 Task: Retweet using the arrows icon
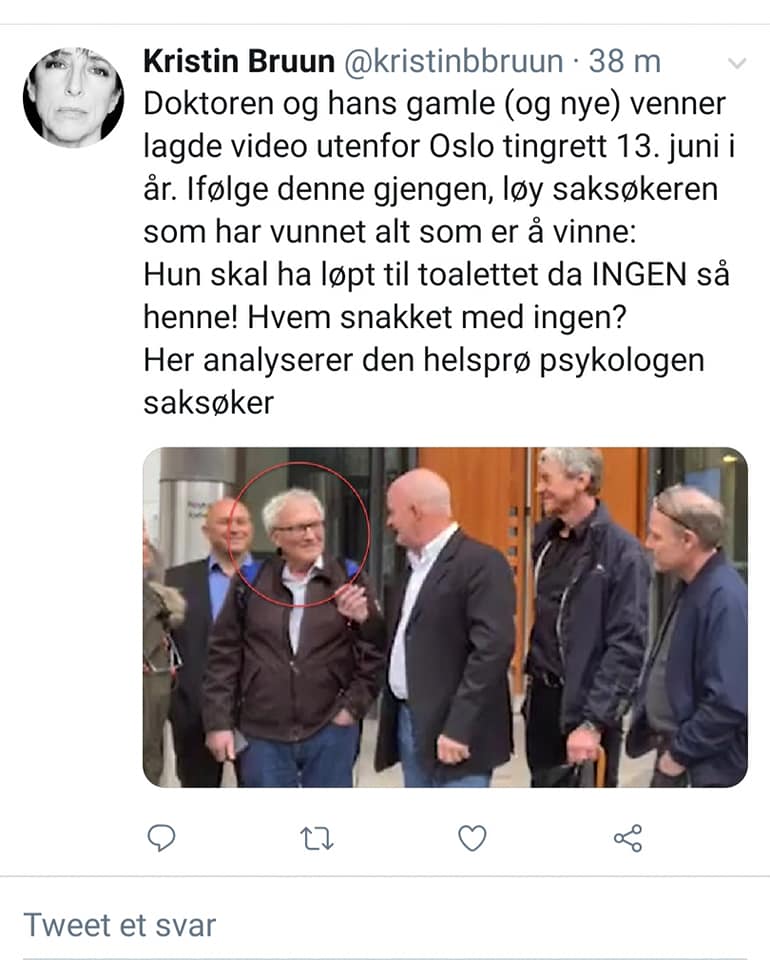pos(316,839)
